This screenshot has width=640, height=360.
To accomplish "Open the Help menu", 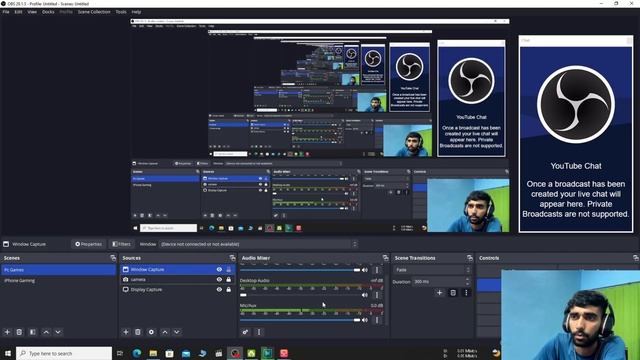I will click(136, 12).
